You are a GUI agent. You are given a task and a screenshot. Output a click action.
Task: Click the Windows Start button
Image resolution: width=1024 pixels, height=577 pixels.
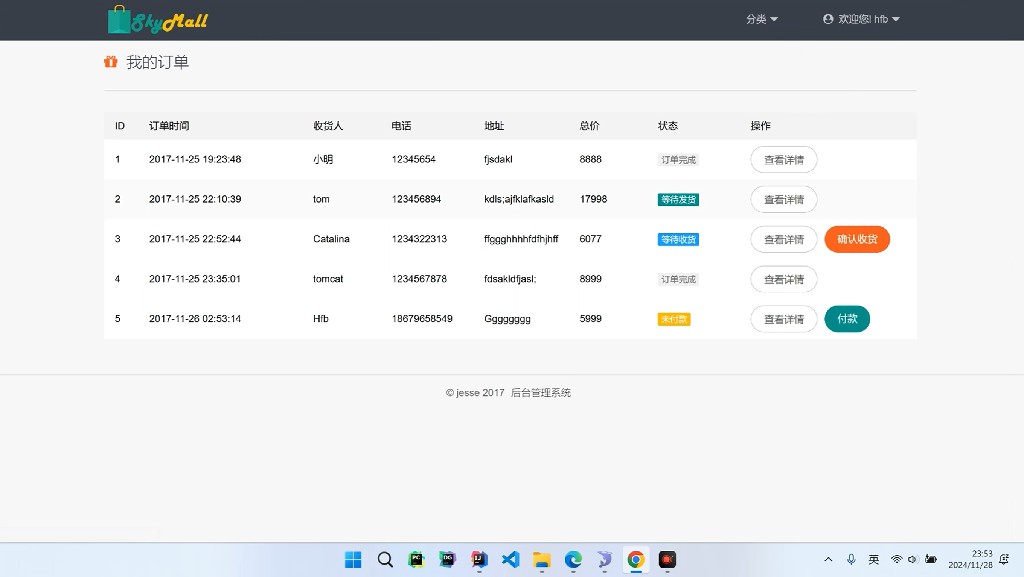(353, 560)
